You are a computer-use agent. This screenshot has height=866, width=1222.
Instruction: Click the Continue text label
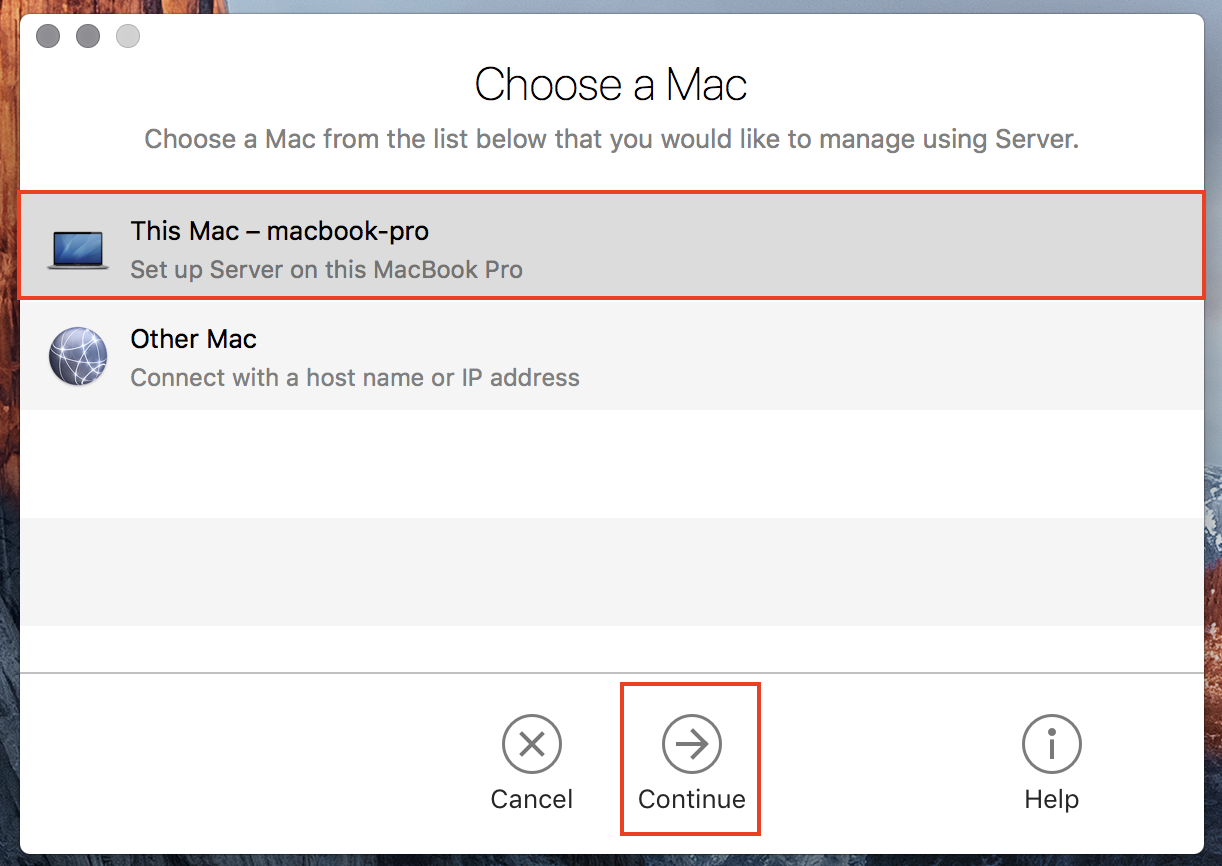[x=691, y=800]
